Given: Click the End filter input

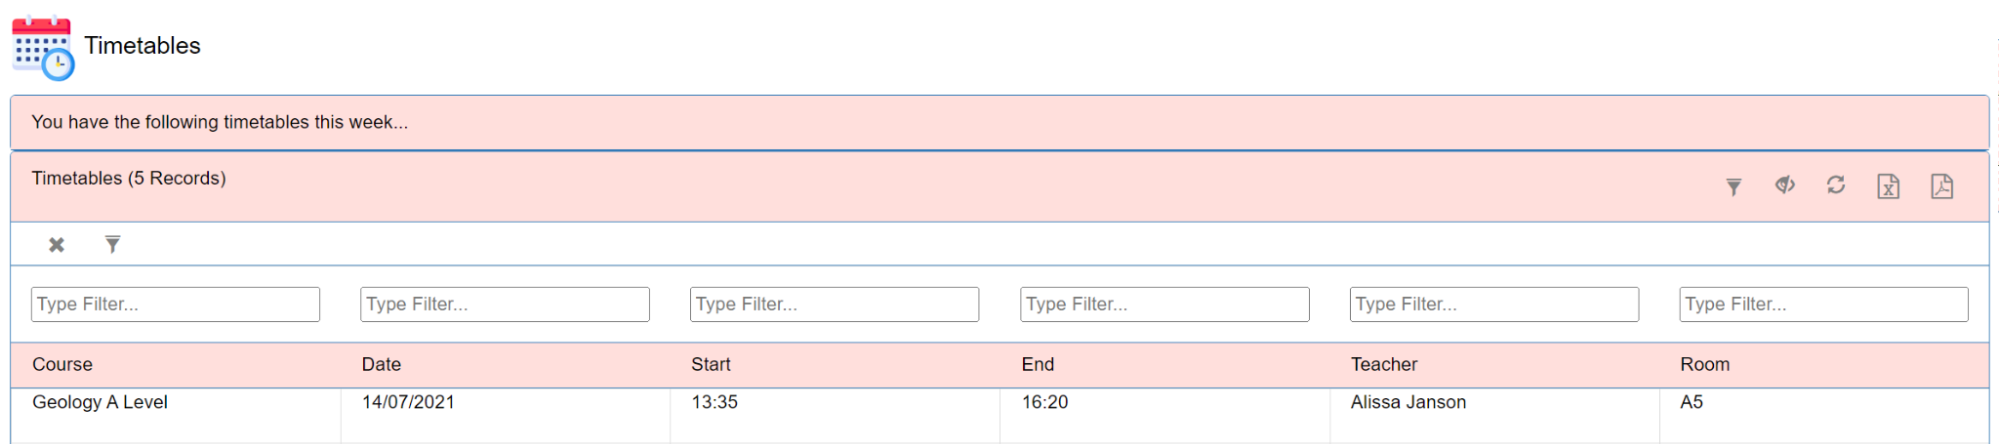Looking at the screenshot, I should (1165, 304).
